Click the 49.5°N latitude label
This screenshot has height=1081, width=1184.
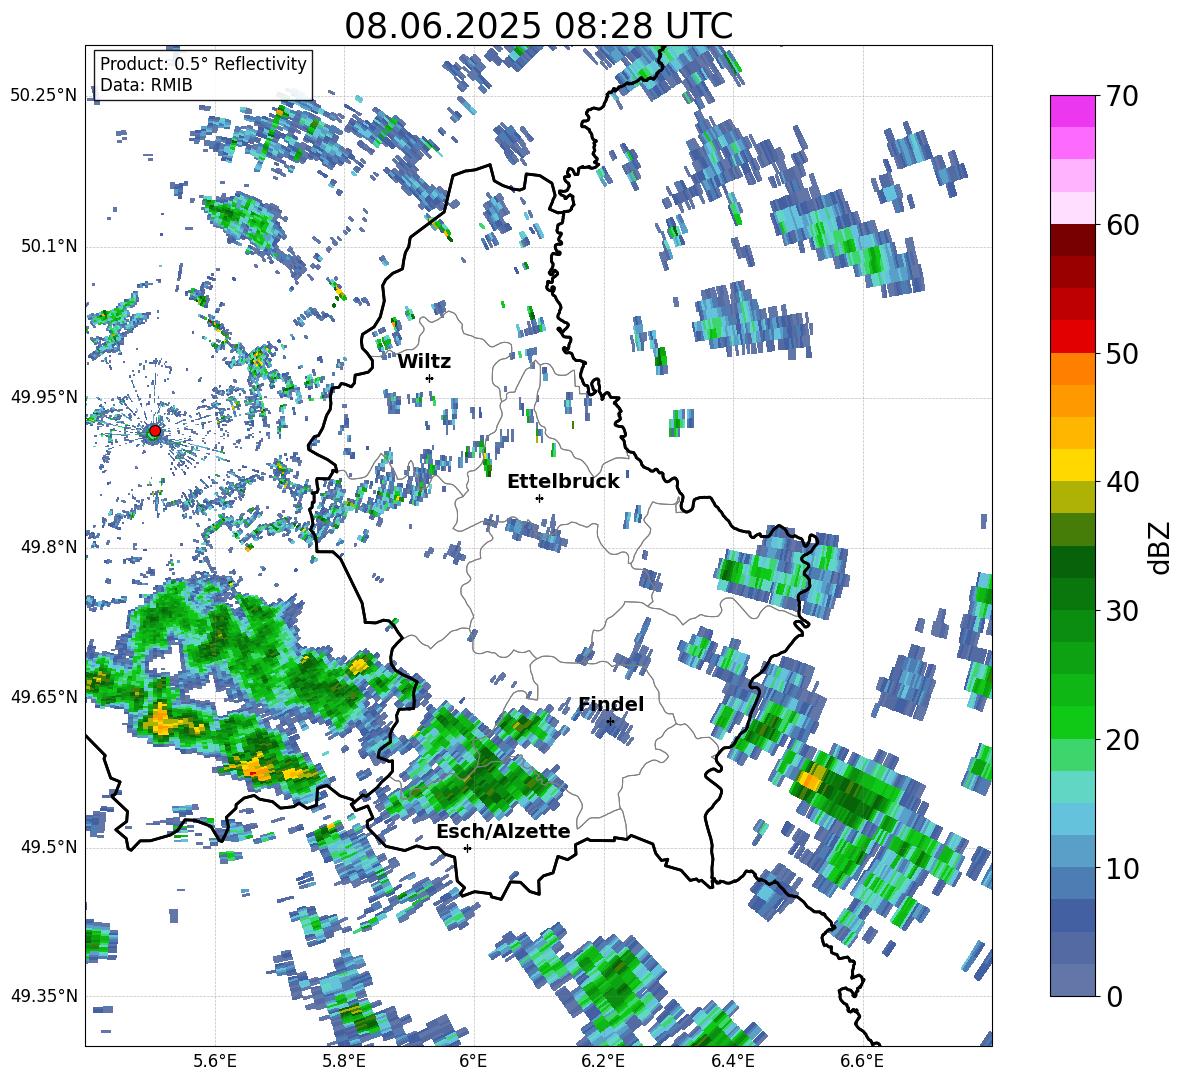(x=49, y=847)
